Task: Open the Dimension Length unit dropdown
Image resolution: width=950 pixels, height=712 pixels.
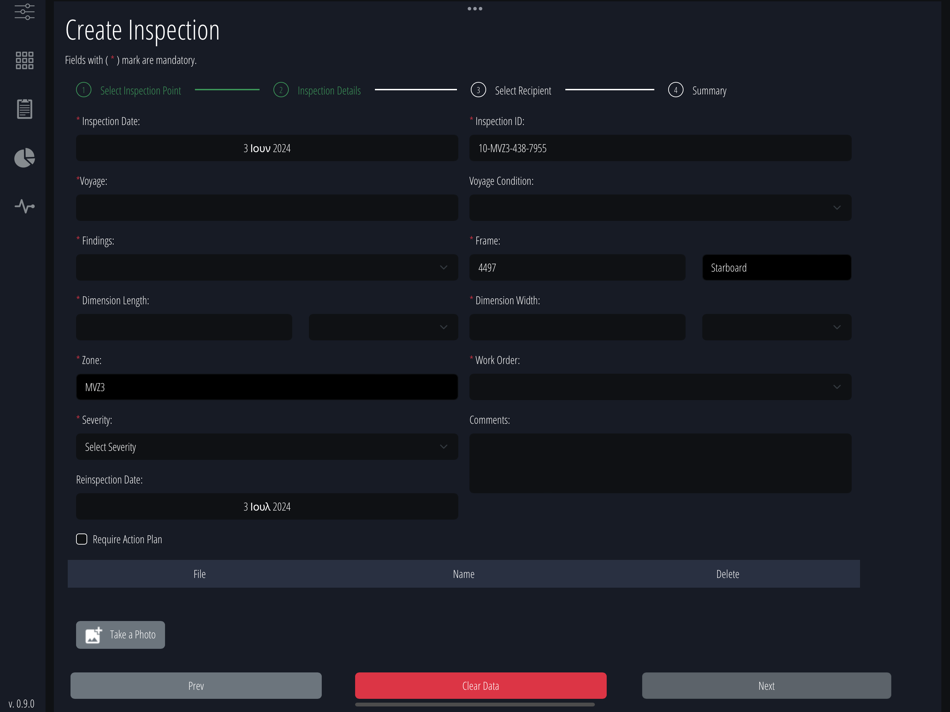Action: [x=383, y=327]
